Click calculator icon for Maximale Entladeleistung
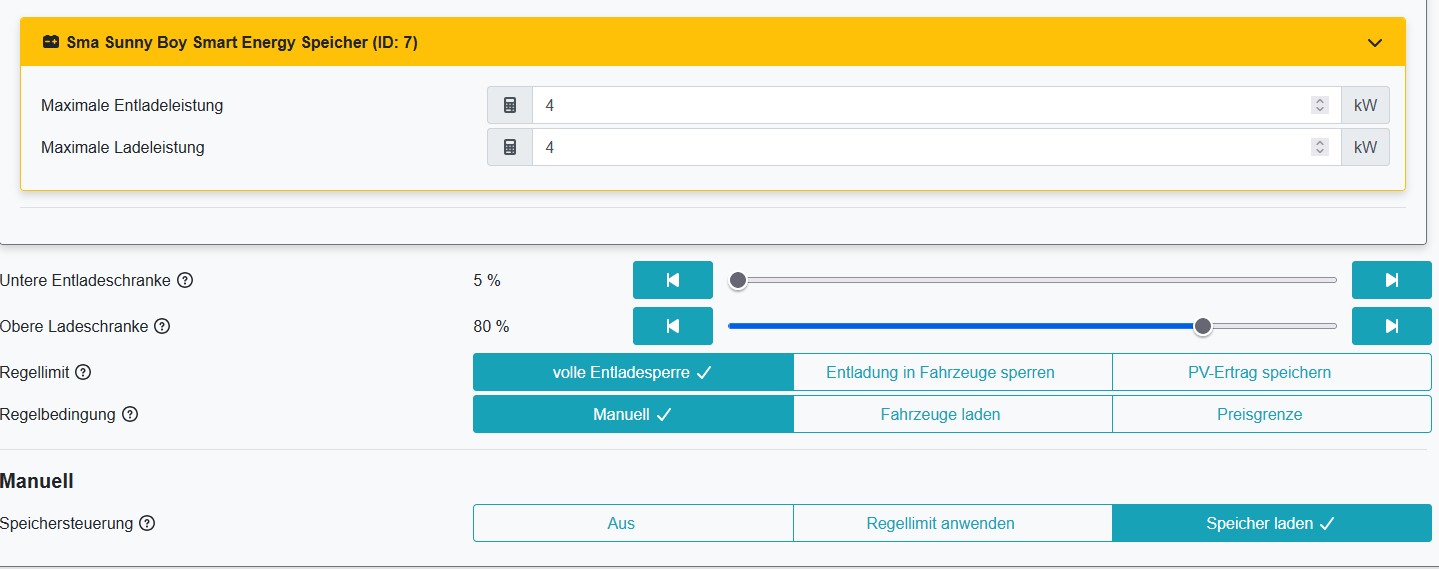1439x569 pixels. click(510, 105)
